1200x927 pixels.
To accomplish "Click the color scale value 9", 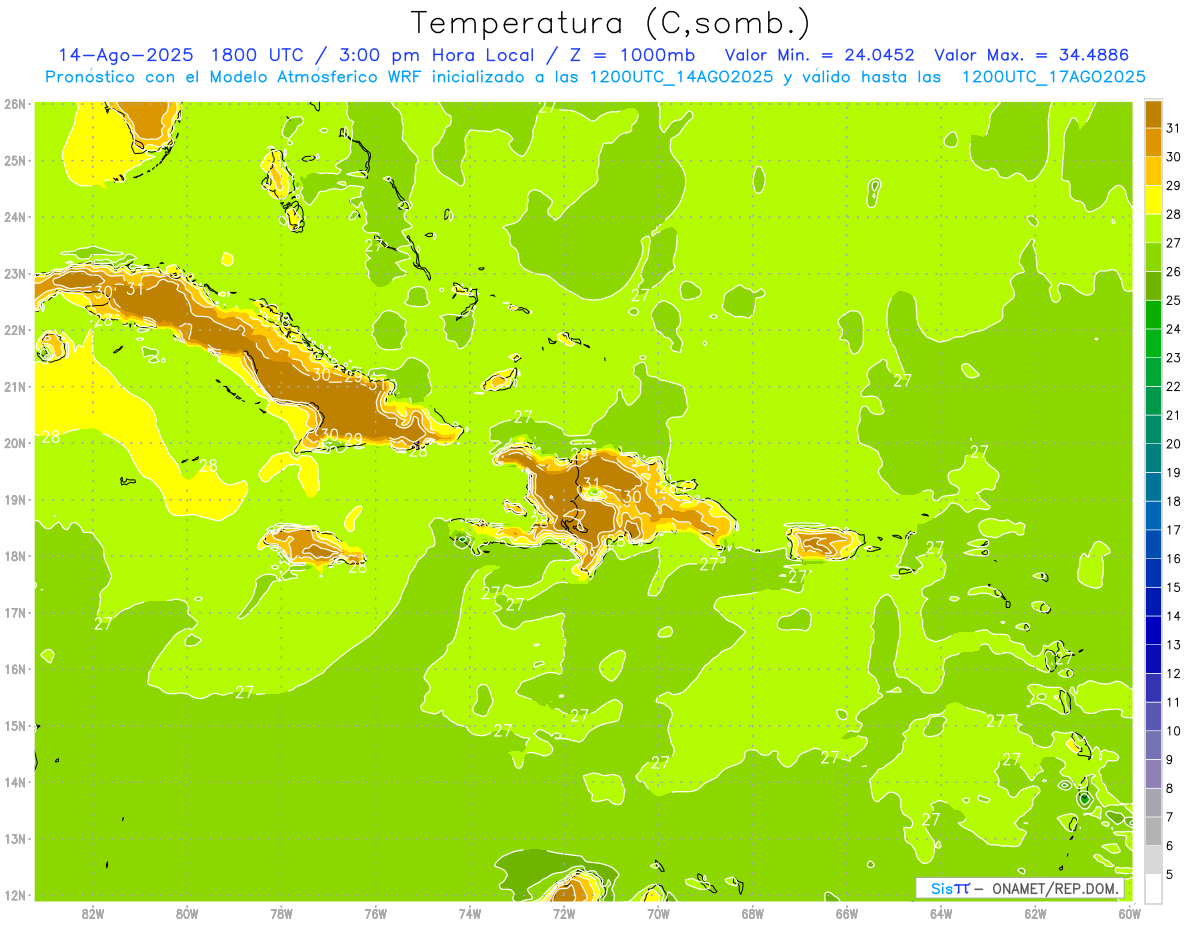I will point(1170,760).
